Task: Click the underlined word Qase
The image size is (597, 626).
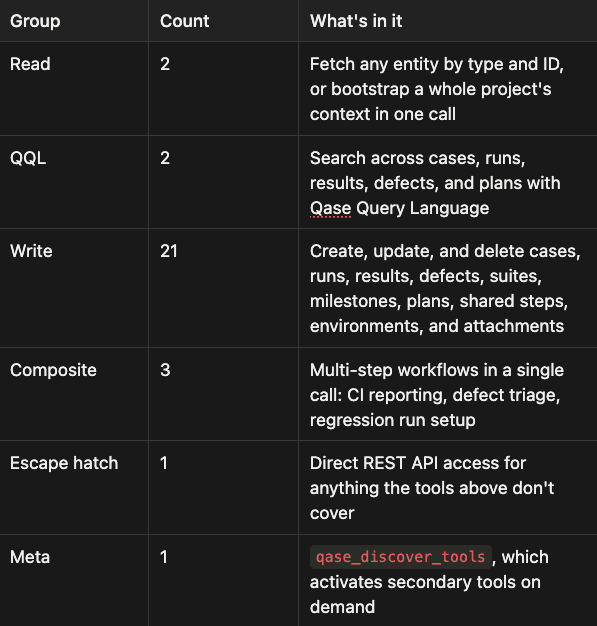Action: pos(331,208)
